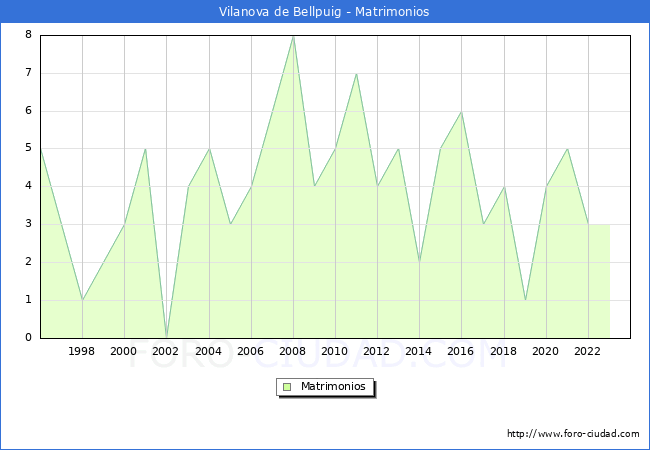Click the y-axis label 0
Screen dimensions: 650x450
[28, 338]
